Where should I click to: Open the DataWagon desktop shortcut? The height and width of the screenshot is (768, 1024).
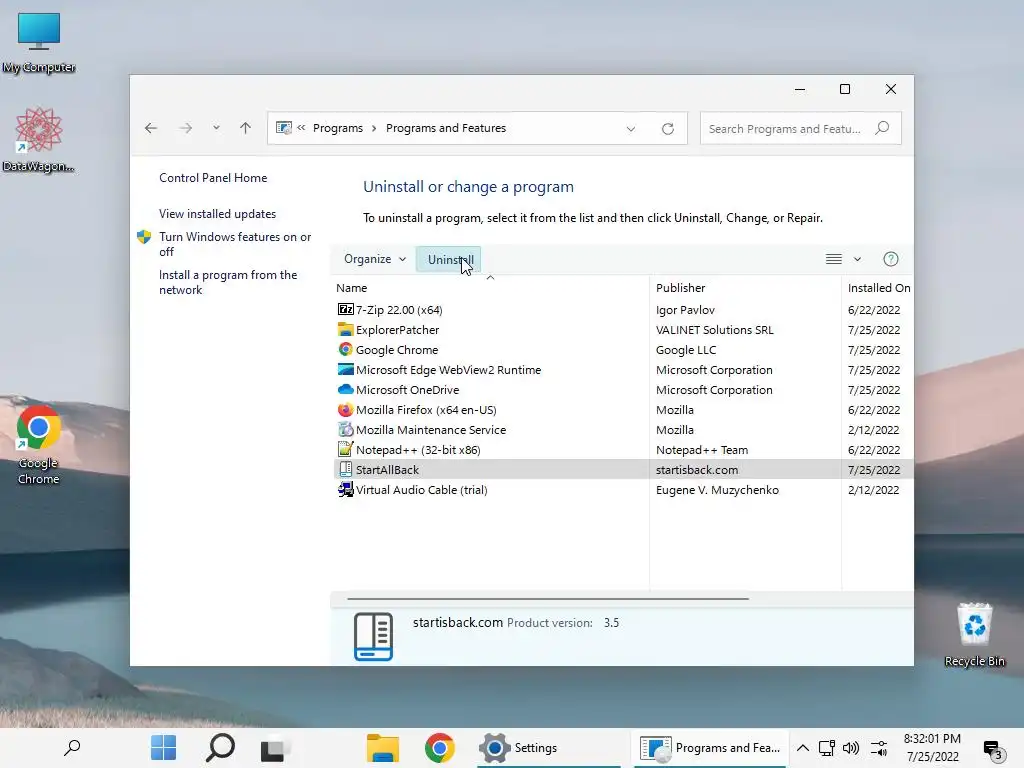pyautogui.click(x=39, y=140)
